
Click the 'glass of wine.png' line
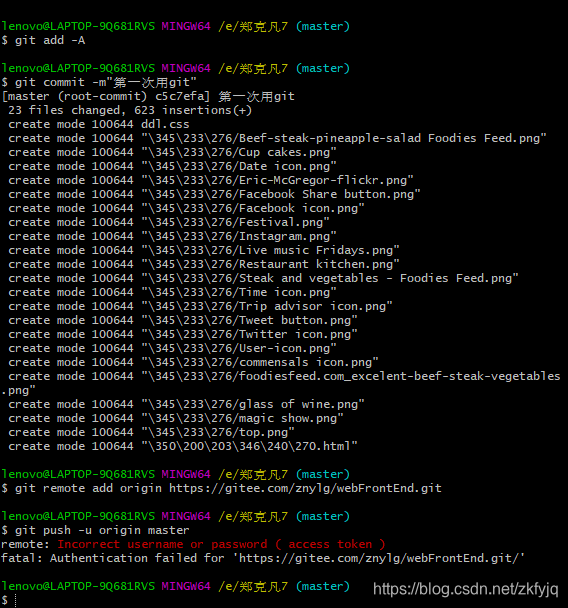coord(186,403)
